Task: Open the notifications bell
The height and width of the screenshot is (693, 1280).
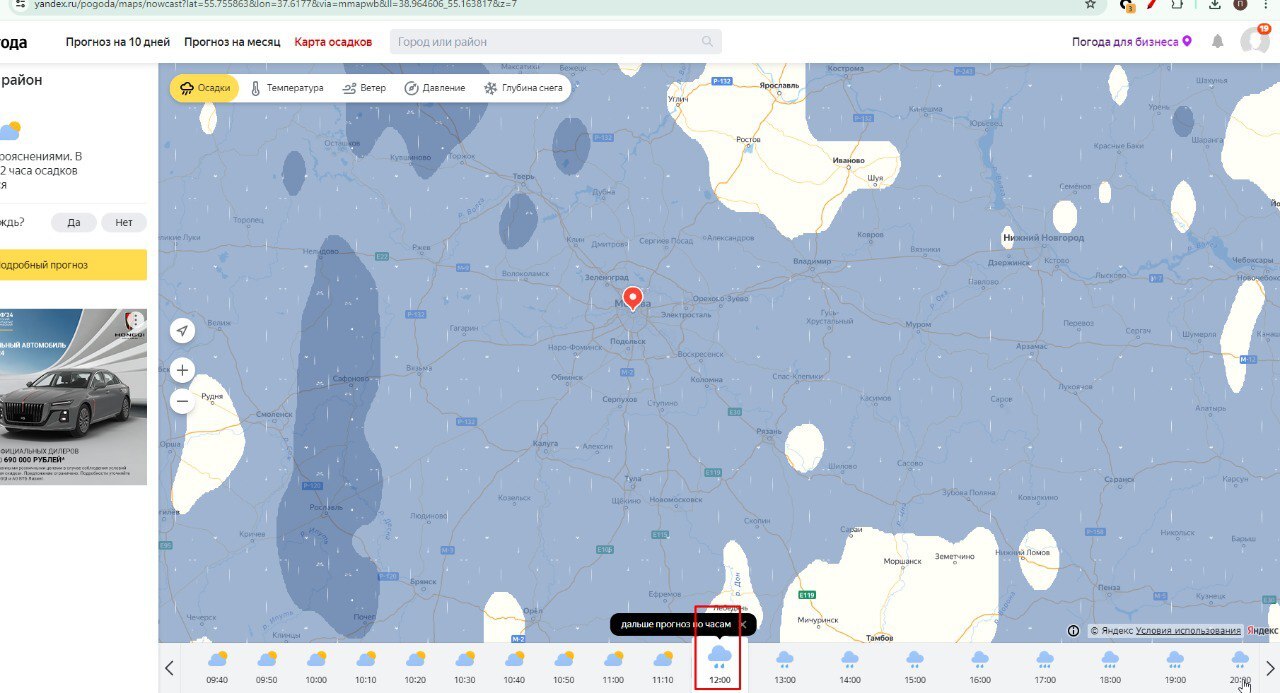Action: click(x=1218, y=42)
